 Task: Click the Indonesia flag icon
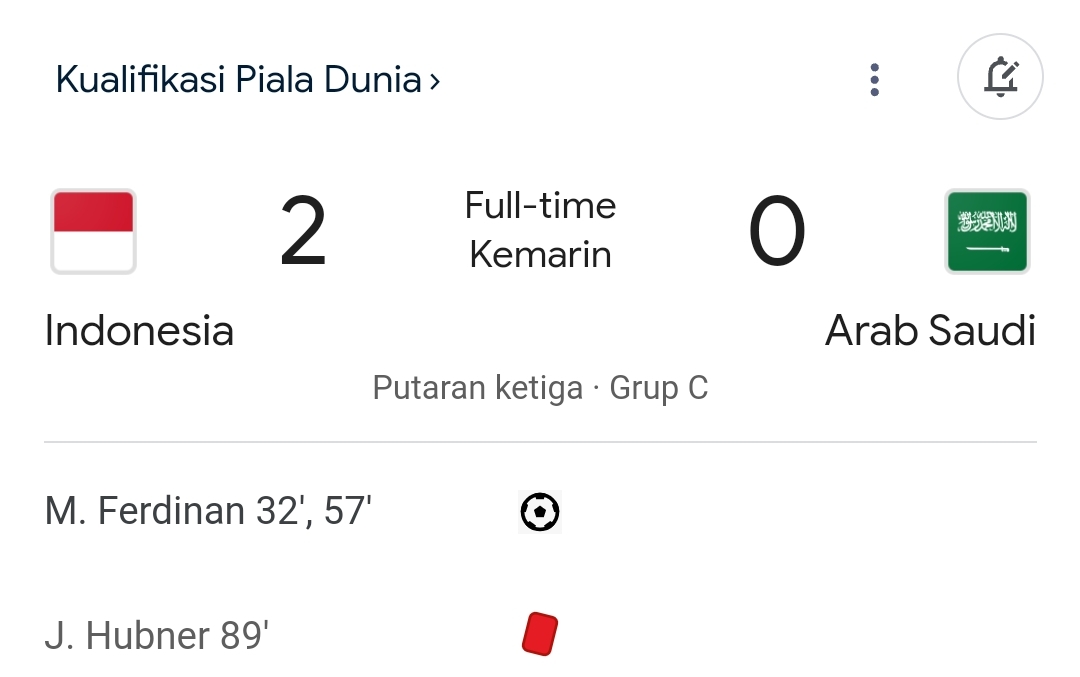point(93,231)
